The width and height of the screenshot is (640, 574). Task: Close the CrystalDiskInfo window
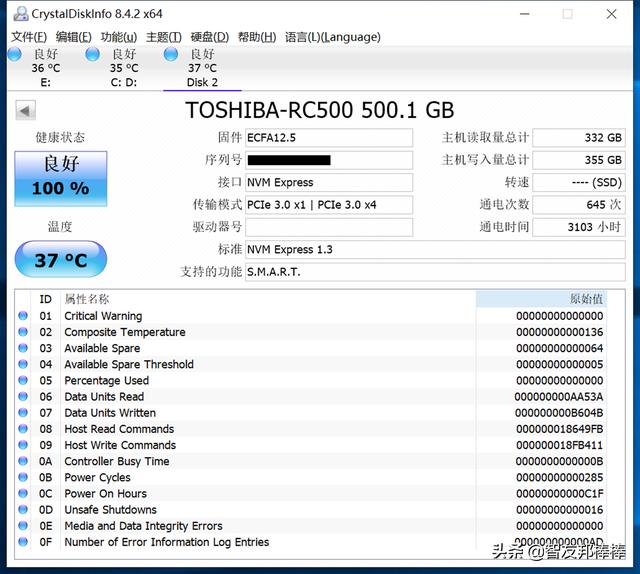611,14
